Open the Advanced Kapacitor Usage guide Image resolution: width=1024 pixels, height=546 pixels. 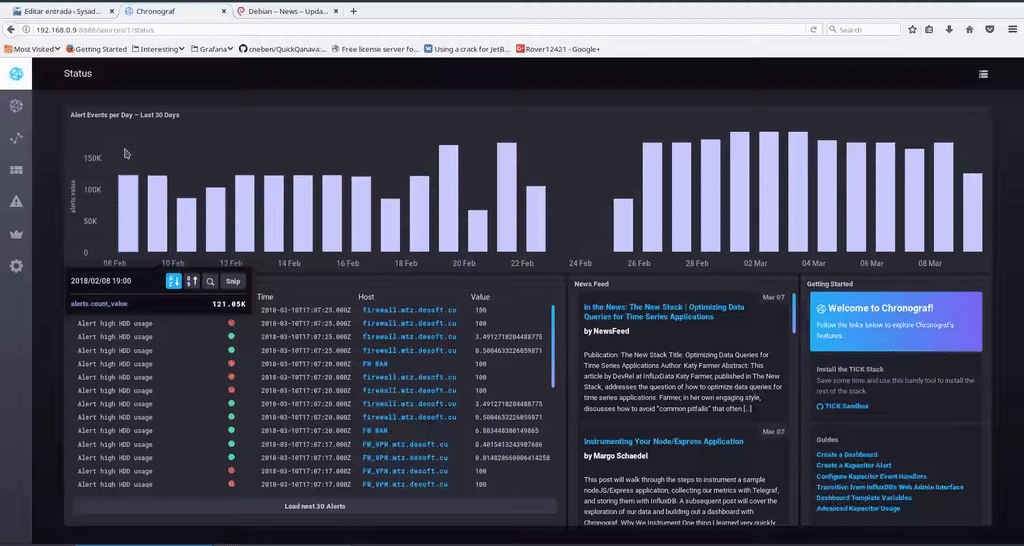pyautogui.click(x=858, y=508)
